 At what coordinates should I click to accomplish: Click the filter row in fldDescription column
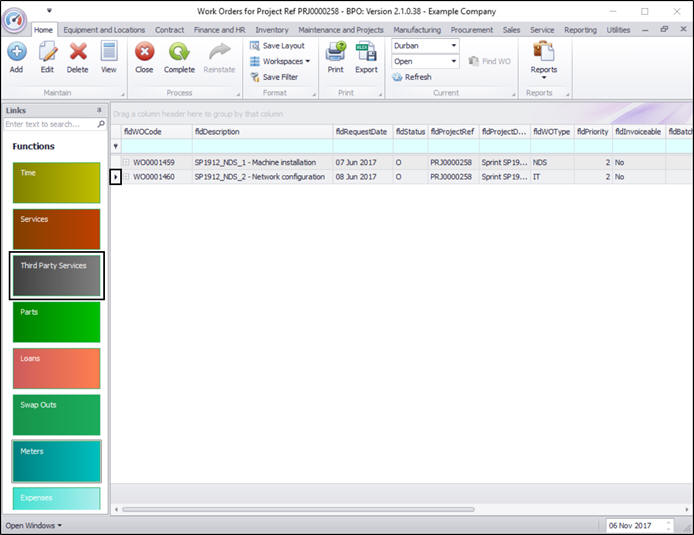click(x=262, y=146)
